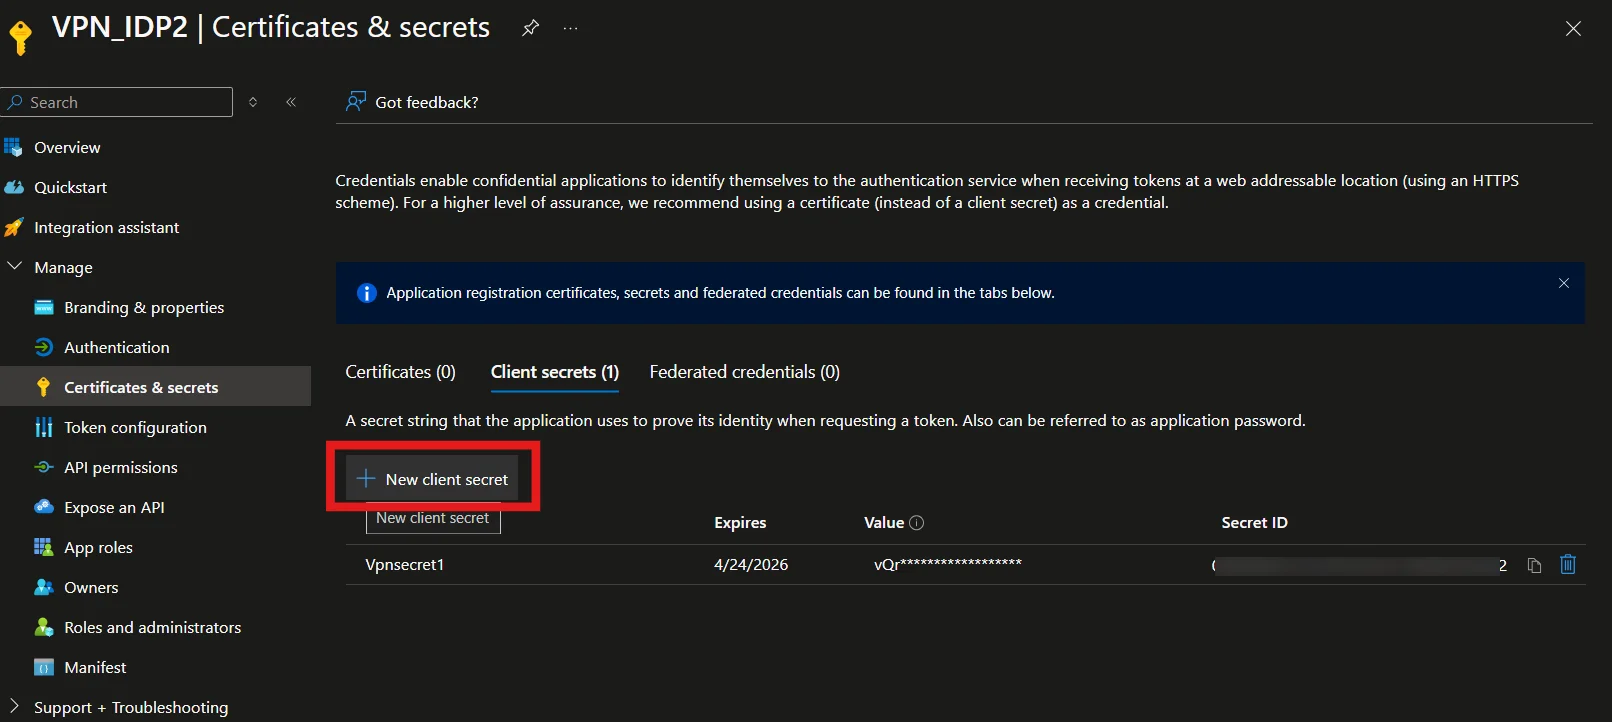Click the VPN_IDP2 key icon in title
Screen dimensions: 1612x722
pos(20,37)
